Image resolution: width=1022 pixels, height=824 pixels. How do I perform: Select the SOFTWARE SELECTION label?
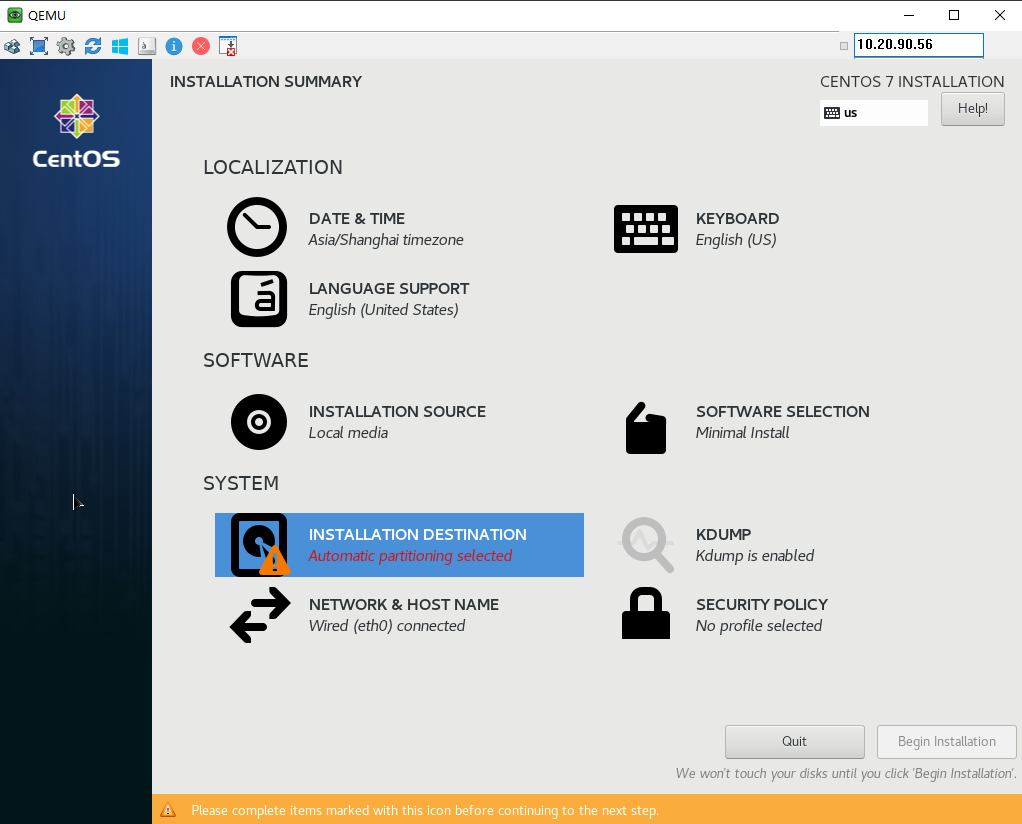pyautogui.click(x=783, y=411)
